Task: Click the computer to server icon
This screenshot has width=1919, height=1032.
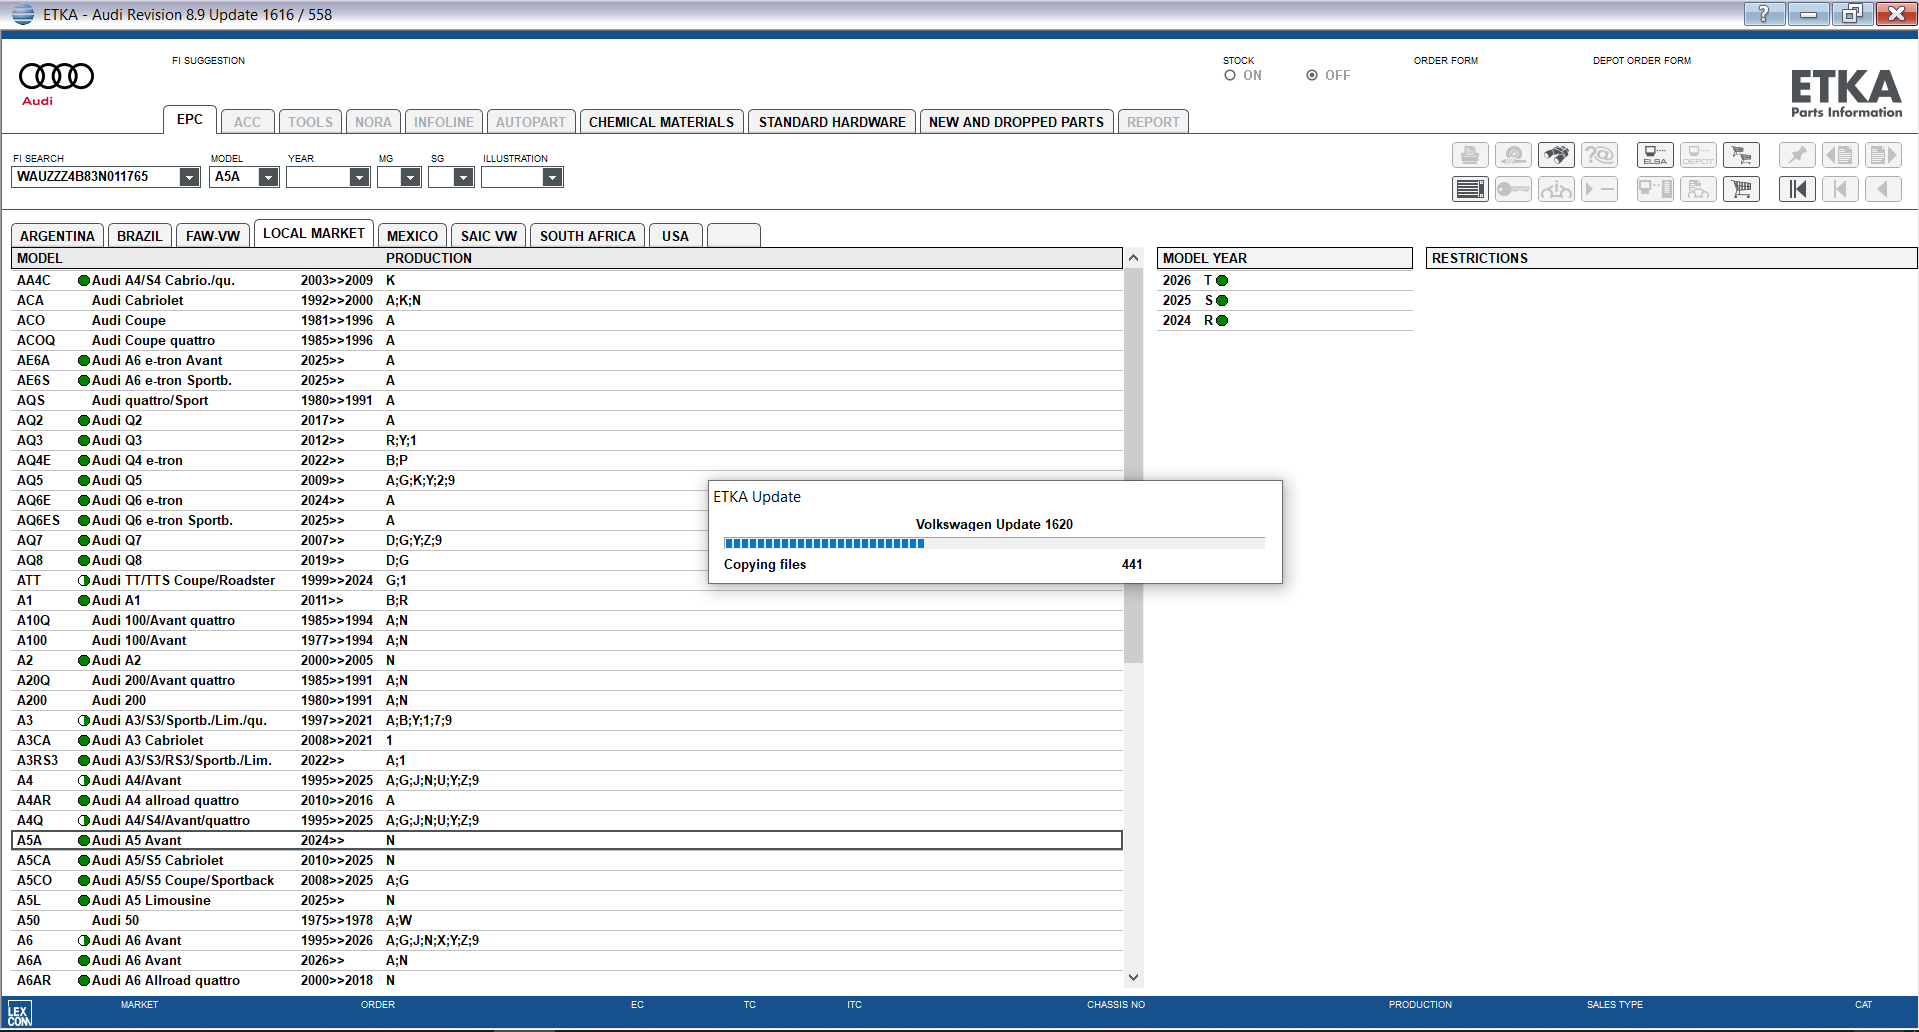Action: pos(1655,189)
